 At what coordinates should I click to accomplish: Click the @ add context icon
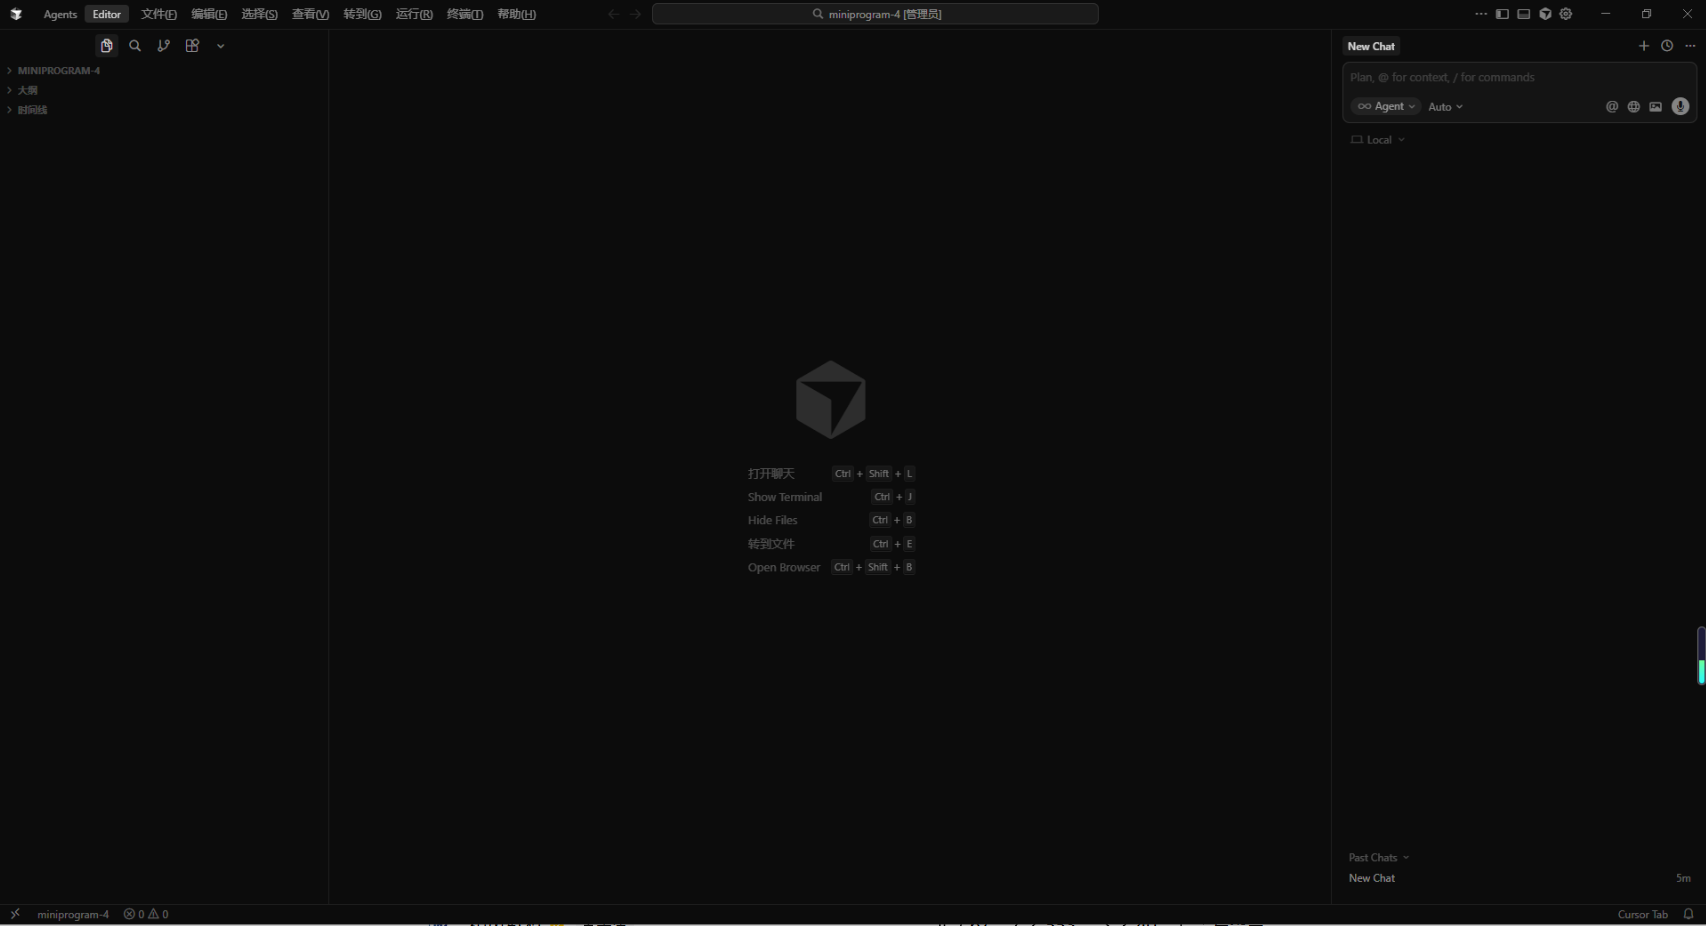(1611, 107)
